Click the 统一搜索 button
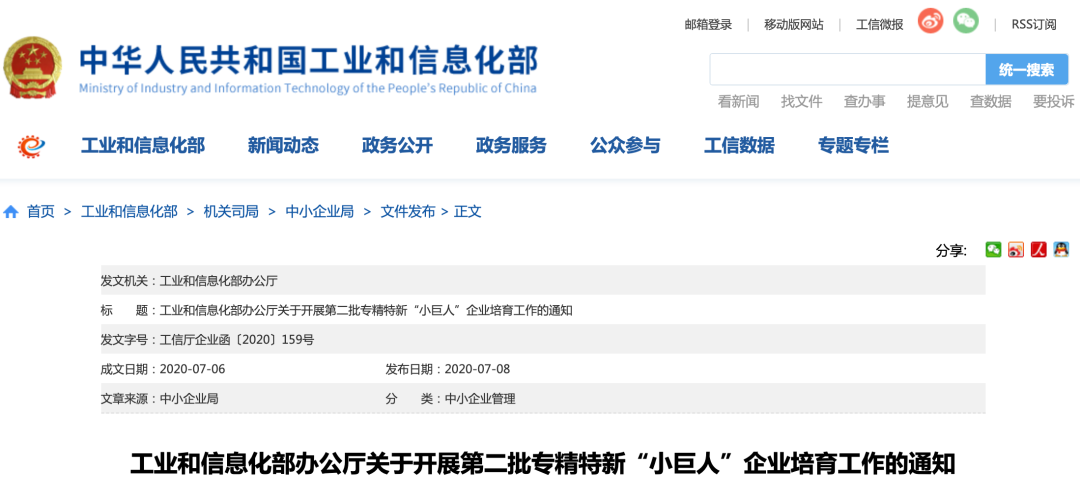1080x499 pixels. (1026, 70)
